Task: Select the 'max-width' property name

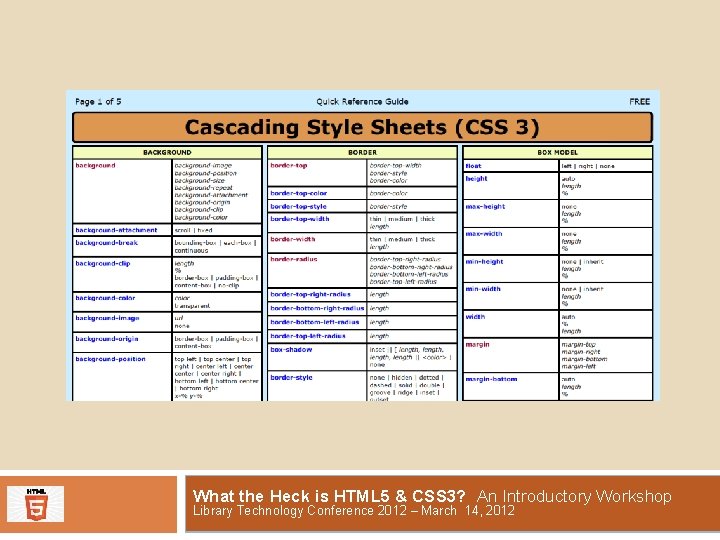Action: 484,234
